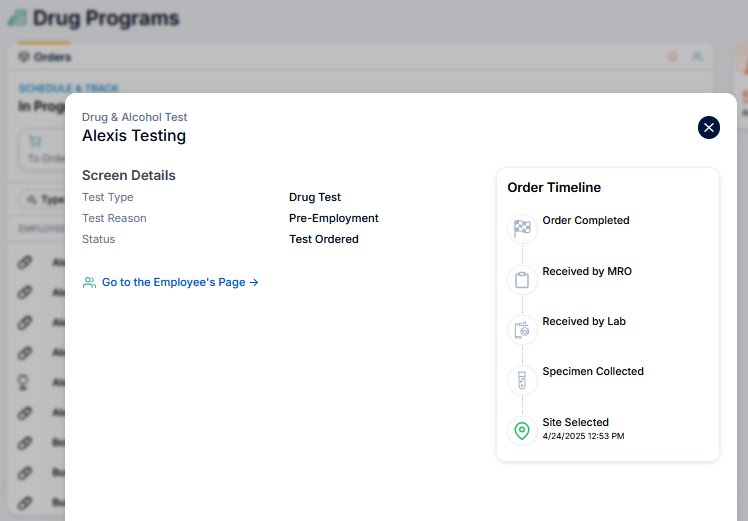Click the Drug Programs logo icon
Viewport: 748px width, 521px height.
pos(16,19)
